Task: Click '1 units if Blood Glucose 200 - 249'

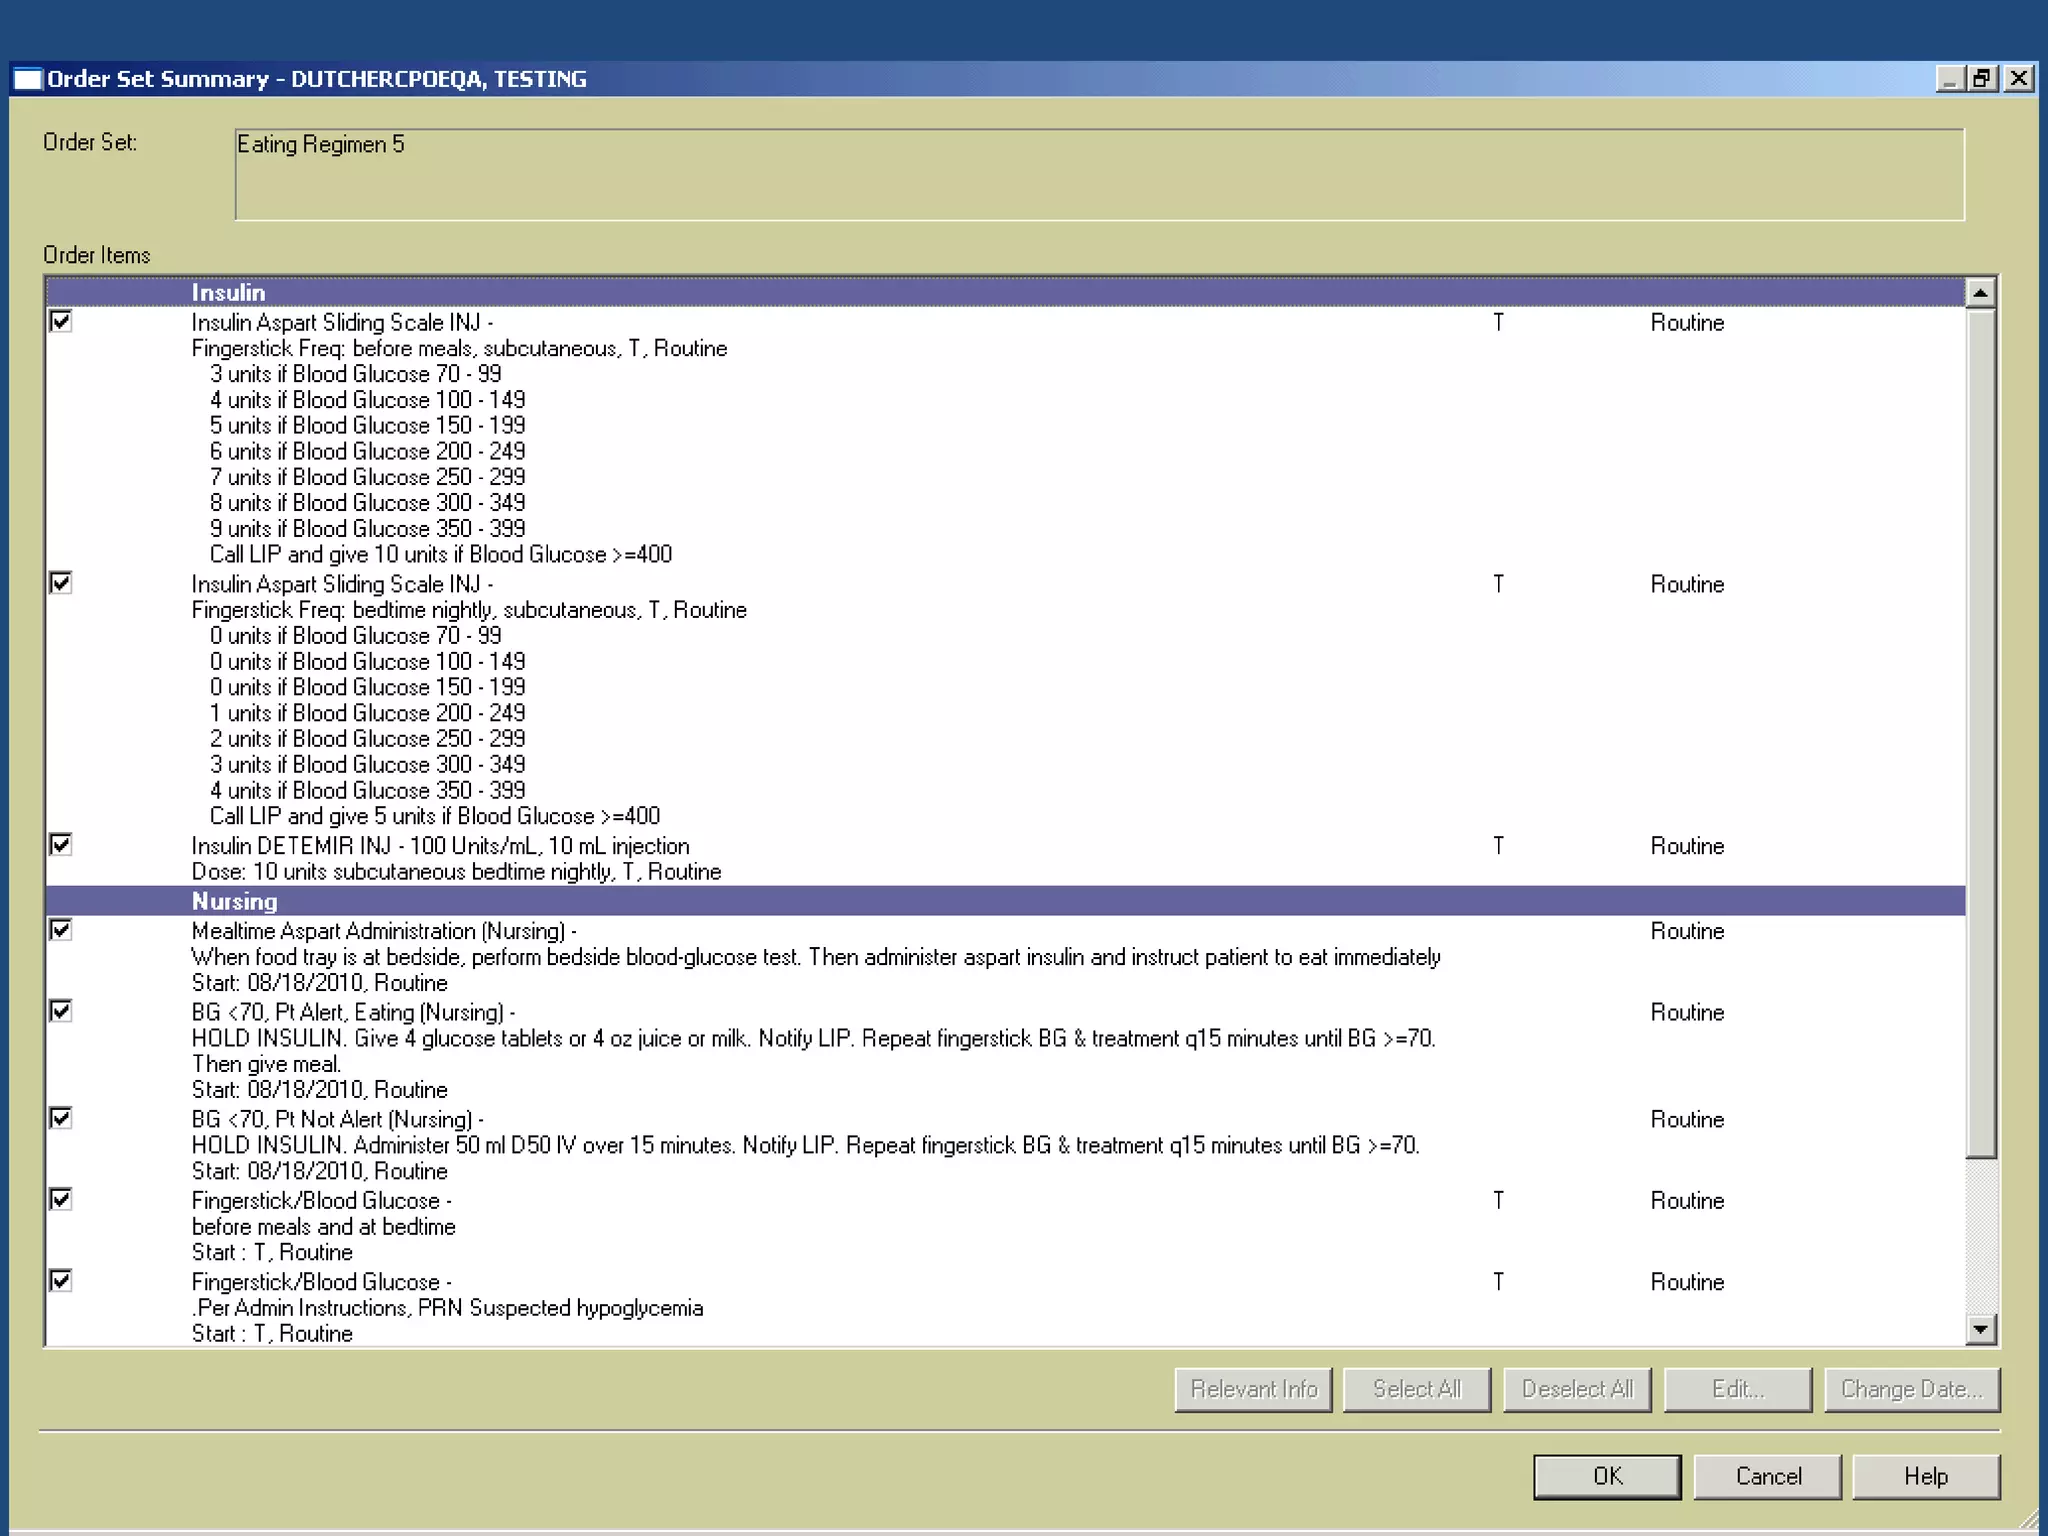Action: click(367, 713)
